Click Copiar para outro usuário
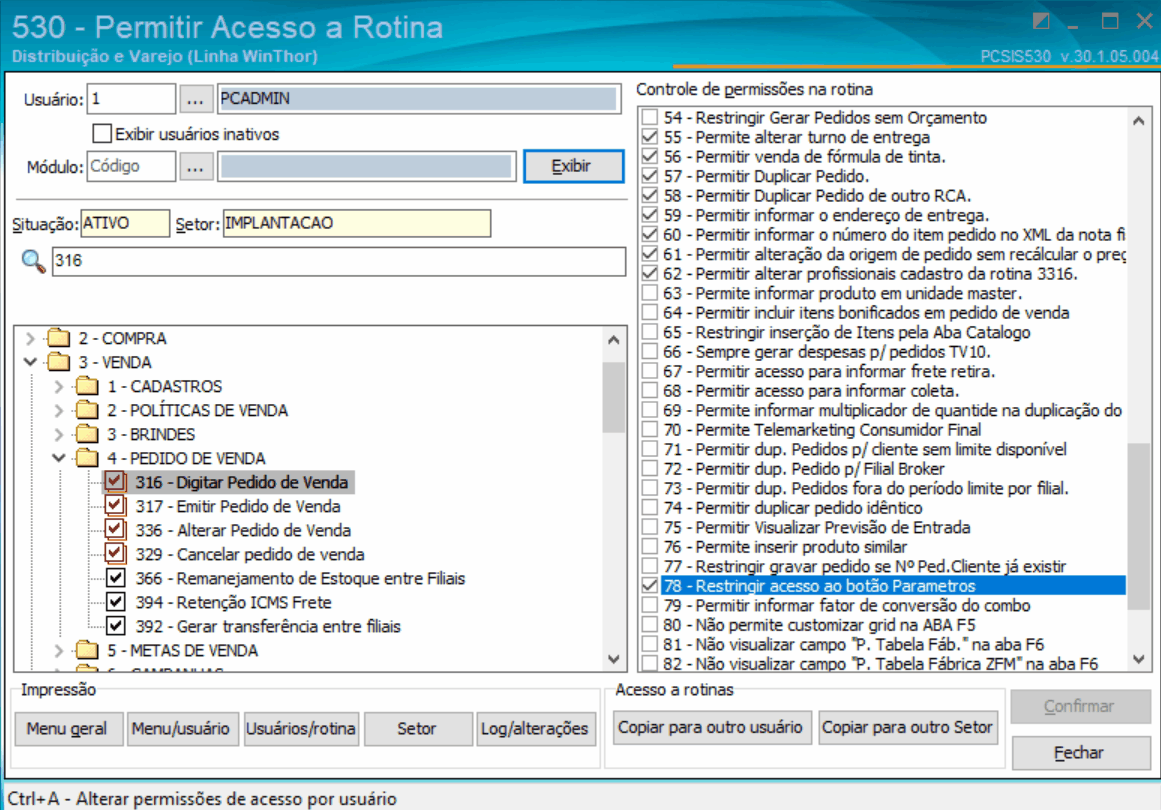The height and width of the screenshot is (810, 1161). point(711,728)
